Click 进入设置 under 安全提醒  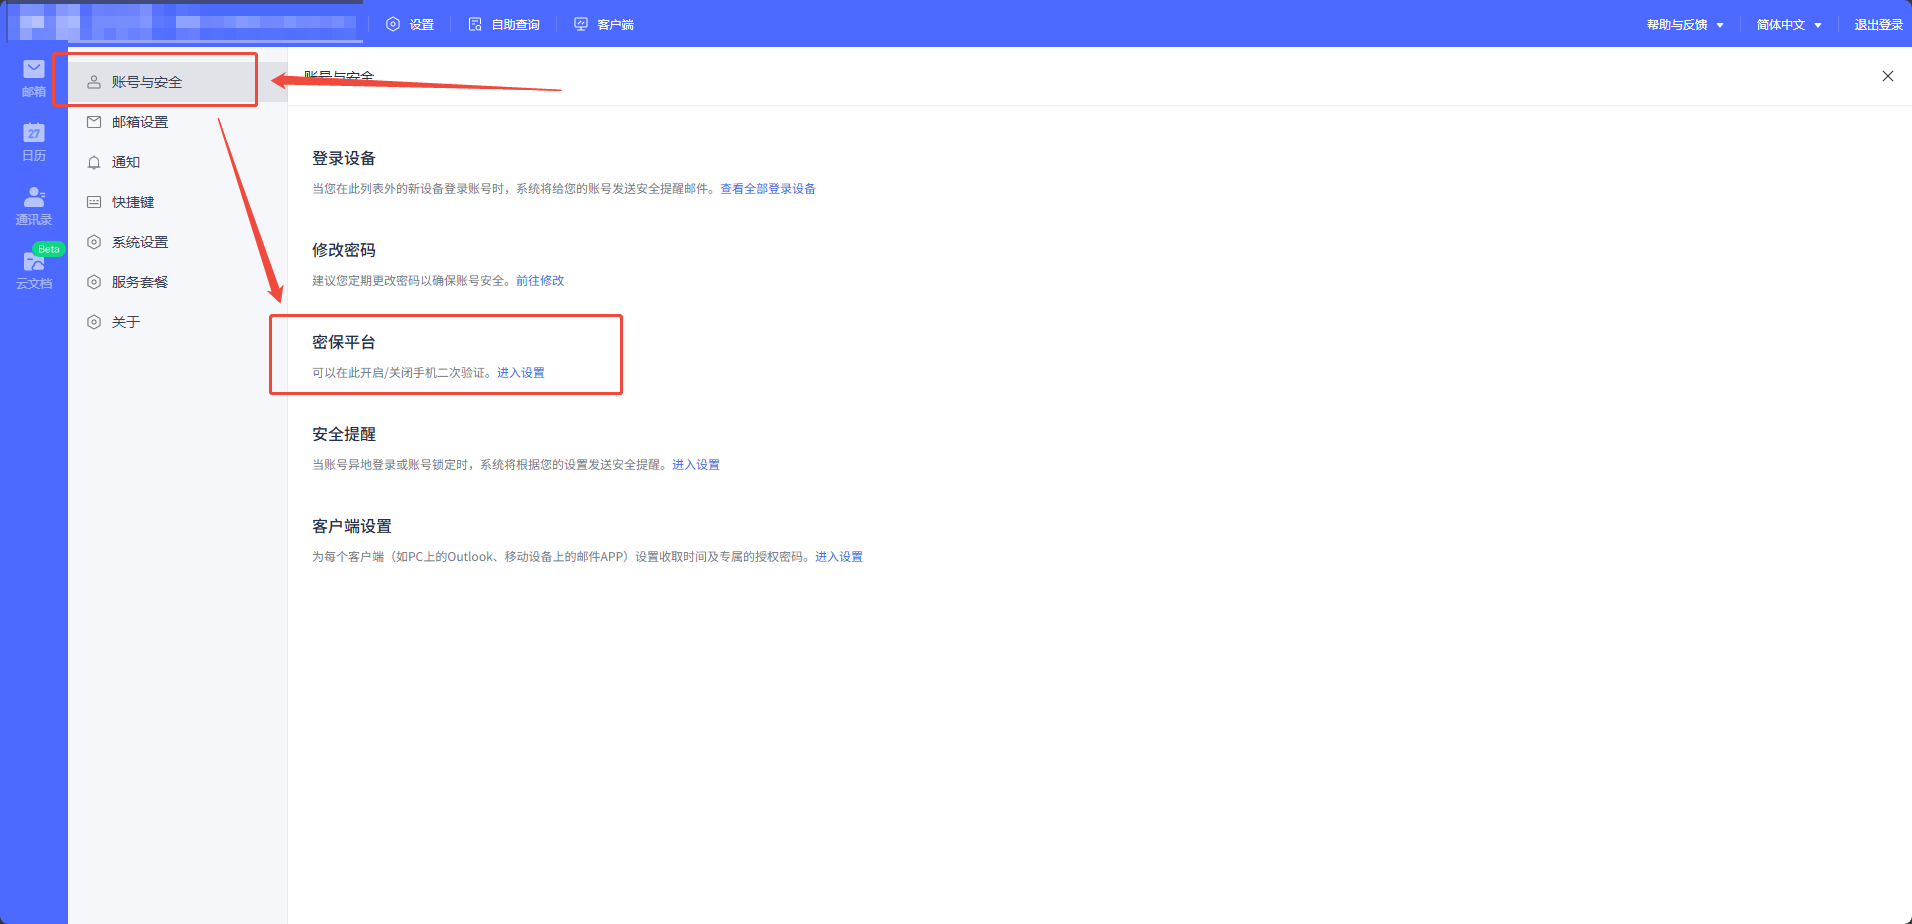pyautogui.click(x=696, y=464)
